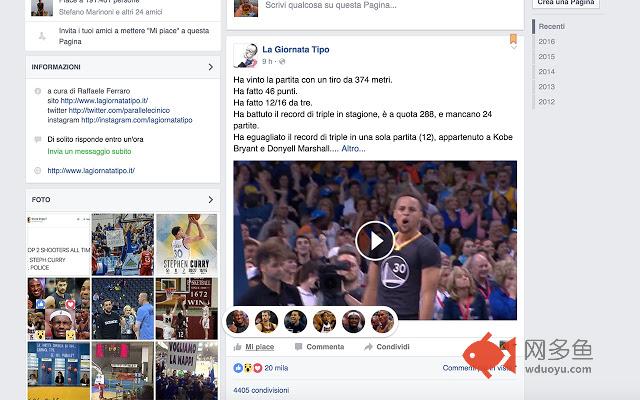Click the globe icon beside website link
Viewport: 640px width, 400px height.
point(38,171)
